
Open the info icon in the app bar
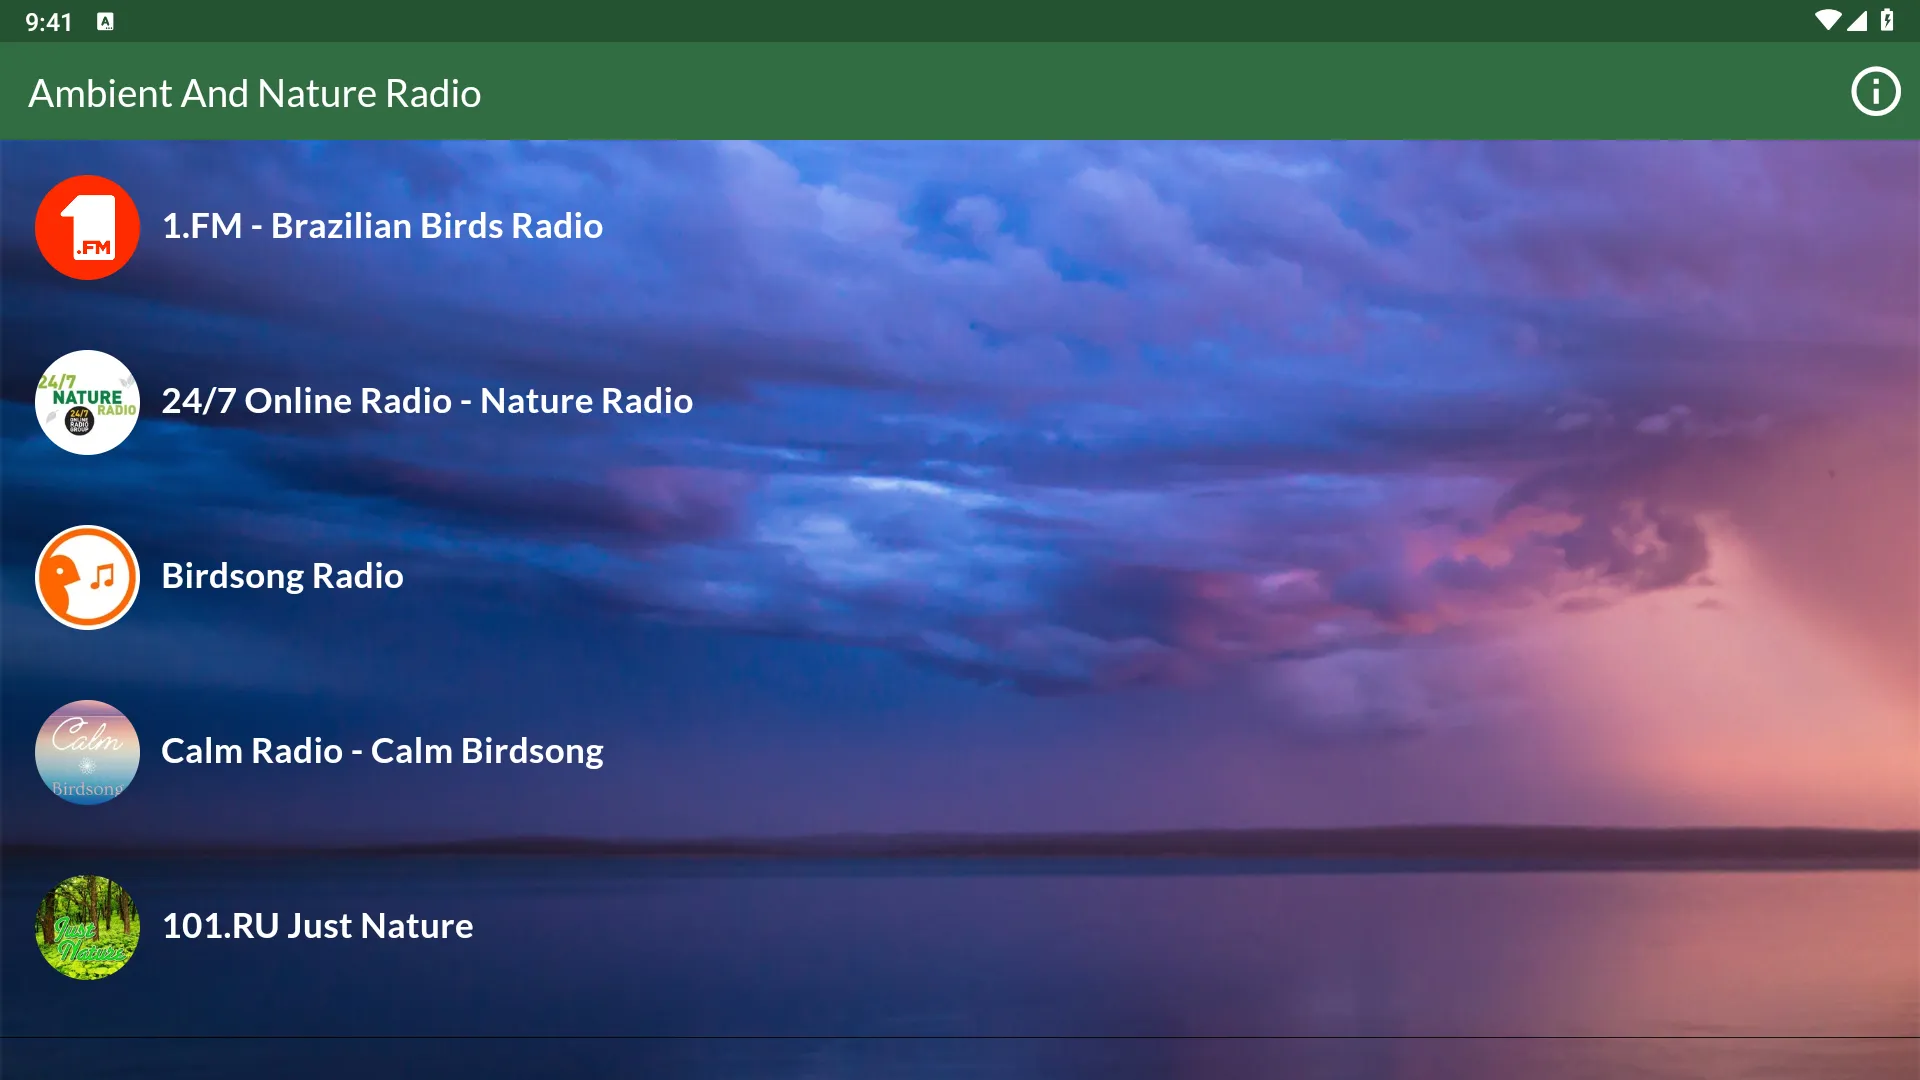pos(1875,92)
